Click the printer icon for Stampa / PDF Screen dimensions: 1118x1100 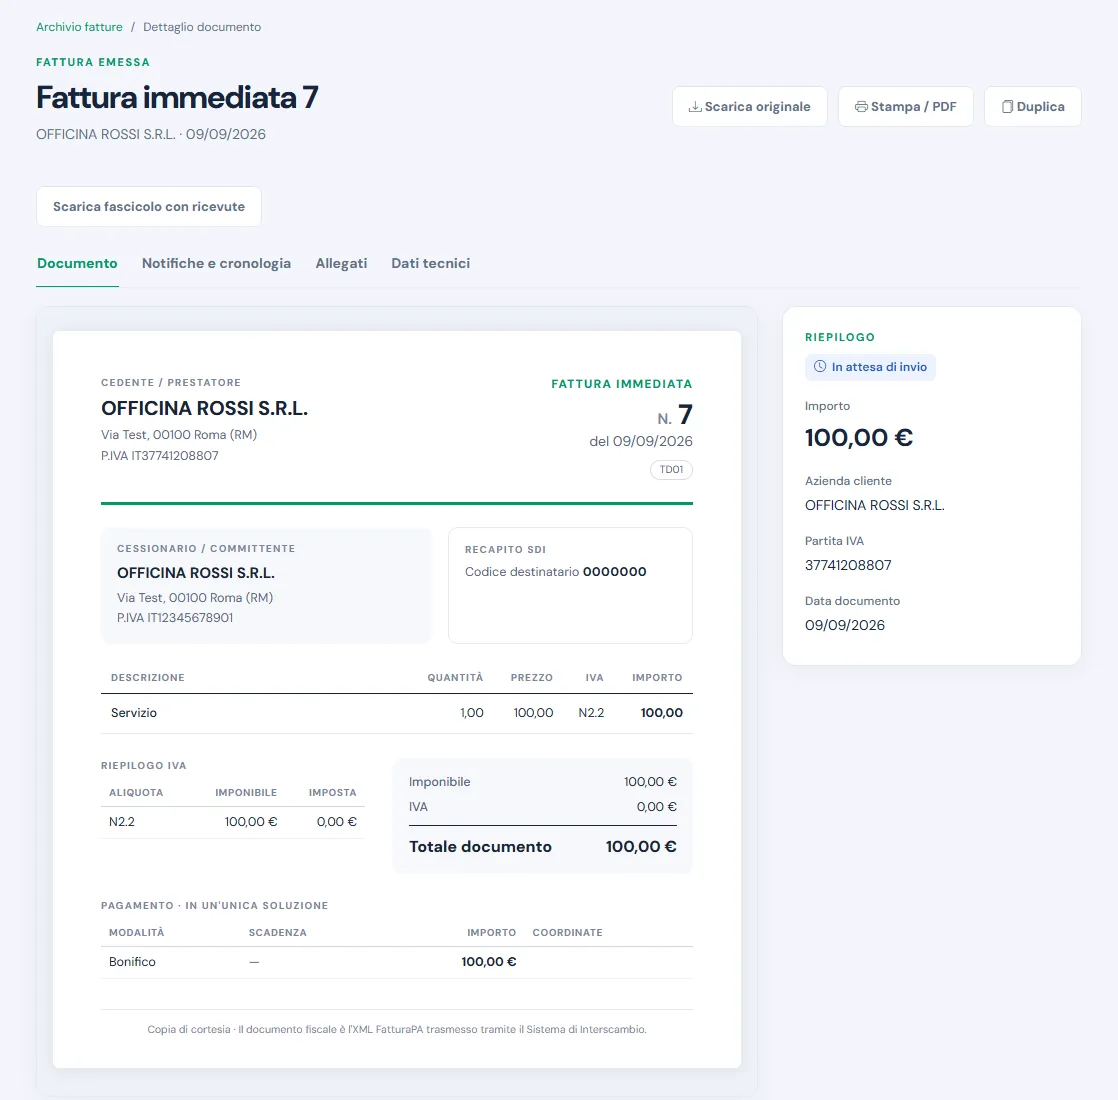(861, 107)
